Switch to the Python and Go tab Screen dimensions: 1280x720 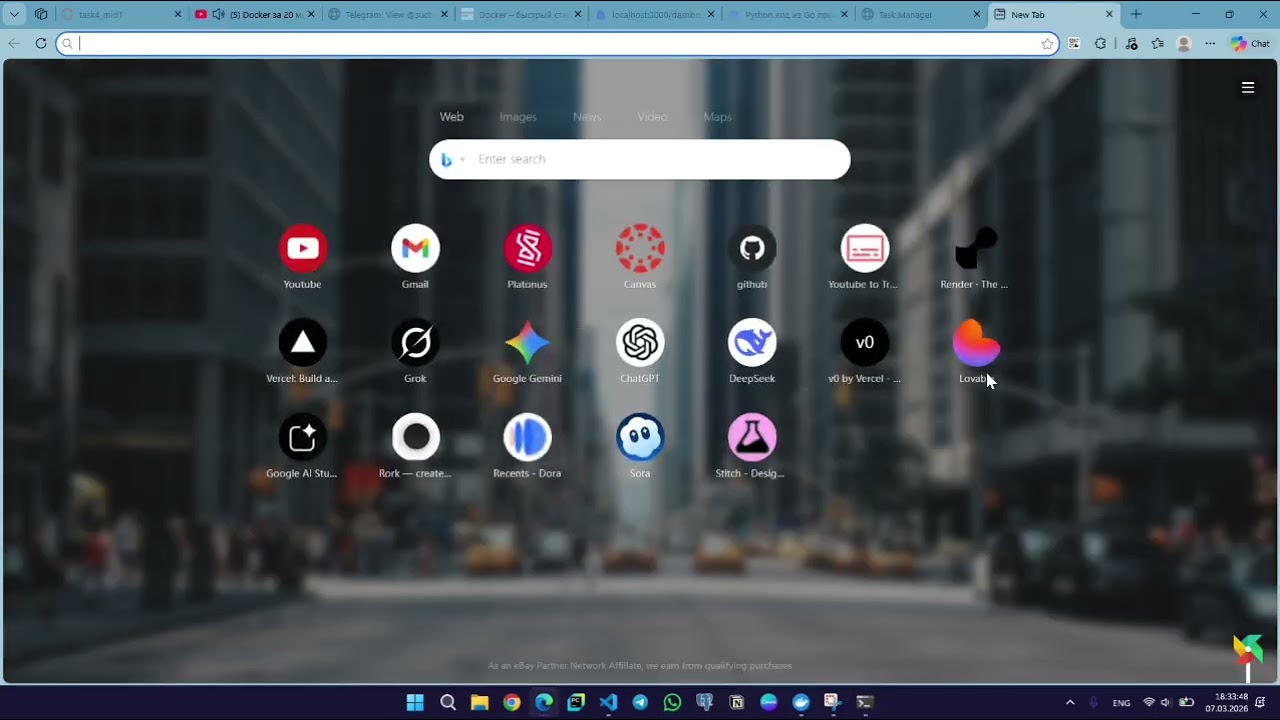click(x=786, y=14)
